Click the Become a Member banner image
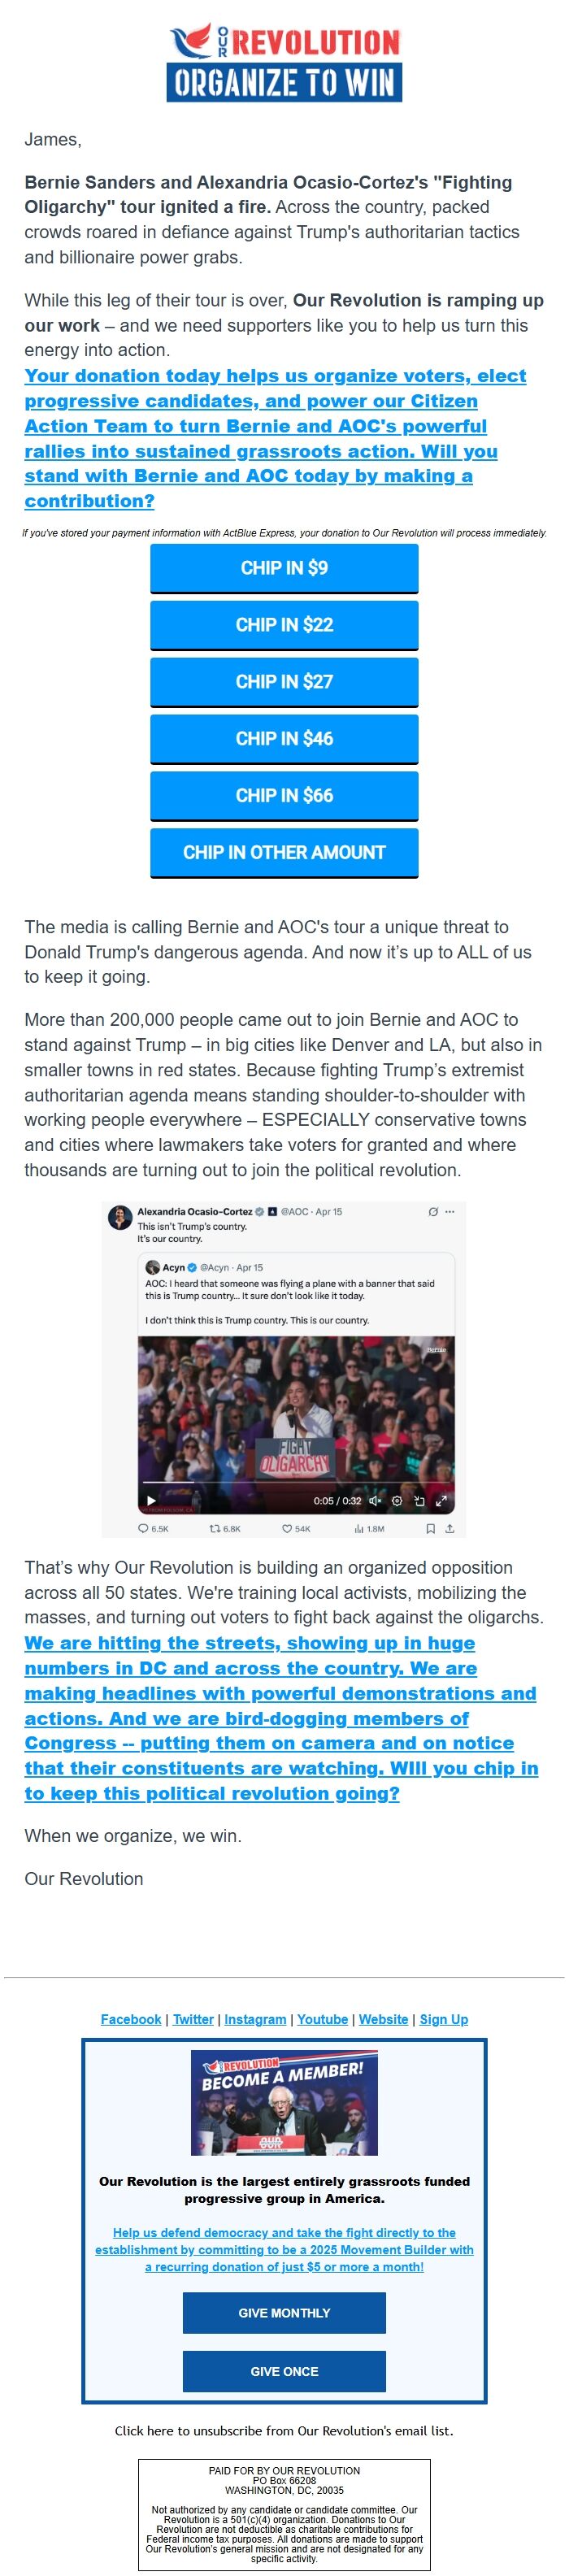569x2576 pixels. pos(284,2103)
